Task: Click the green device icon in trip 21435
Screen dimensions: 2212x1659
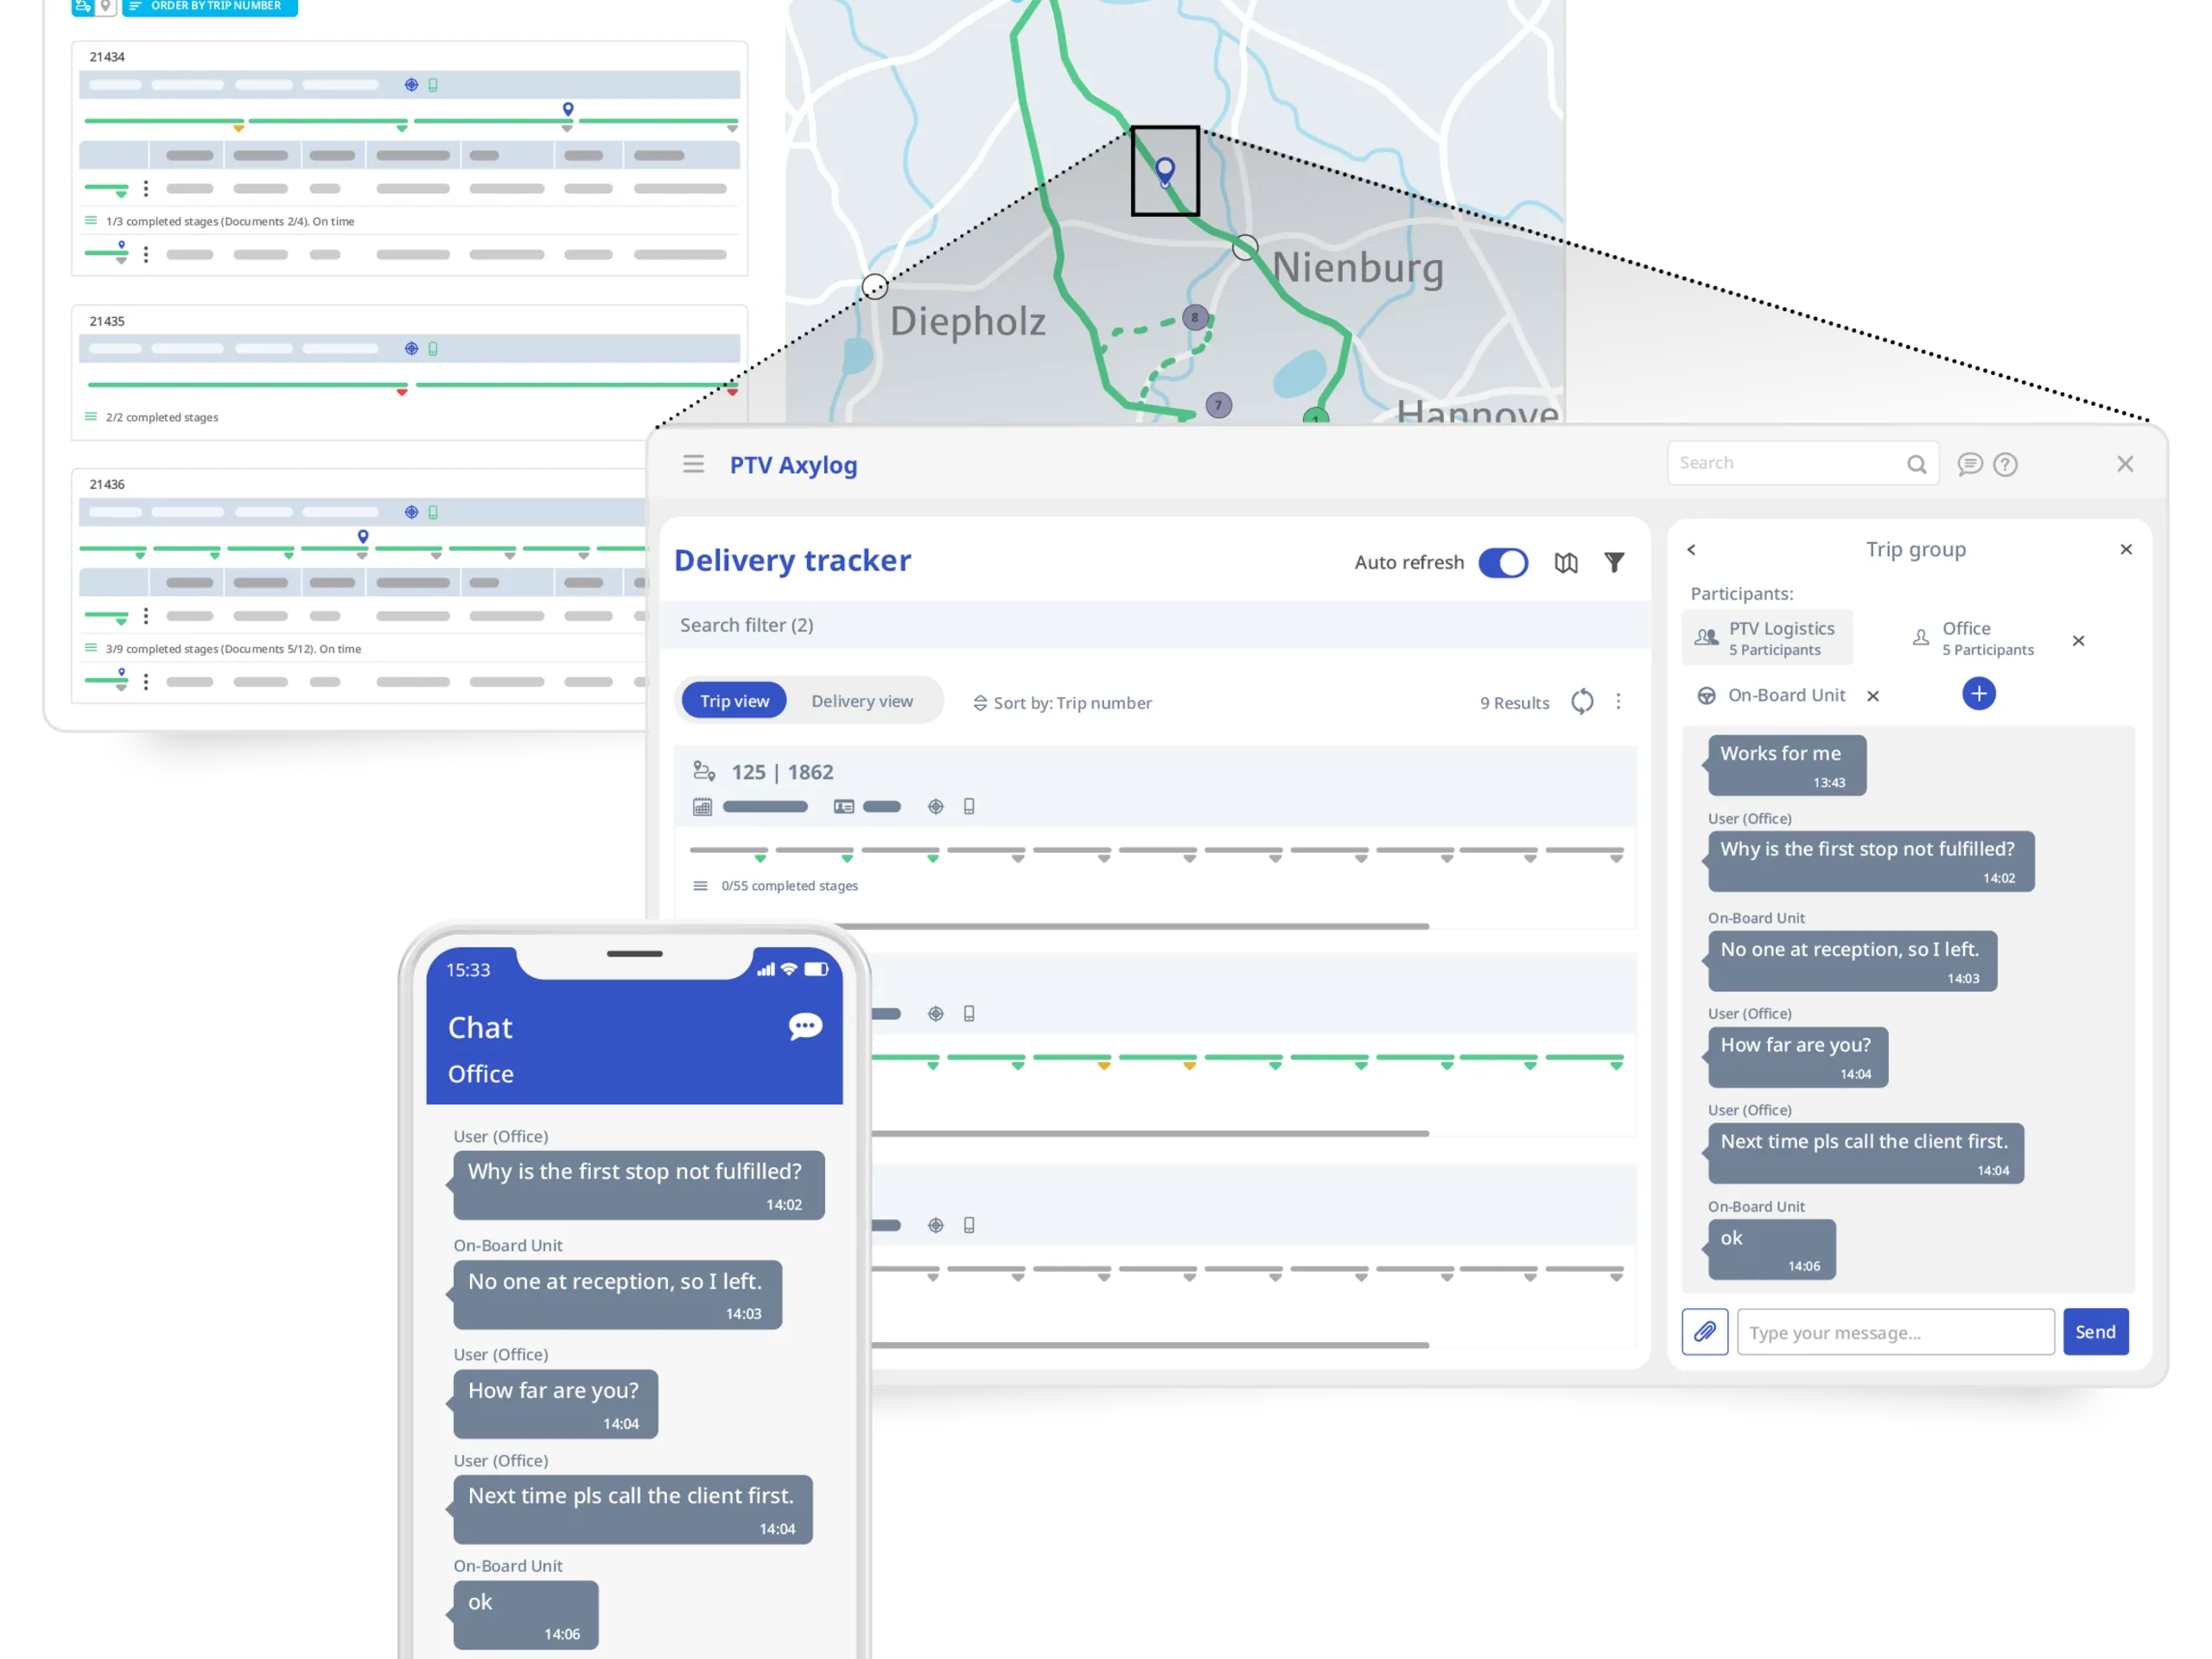Action: 433,349
